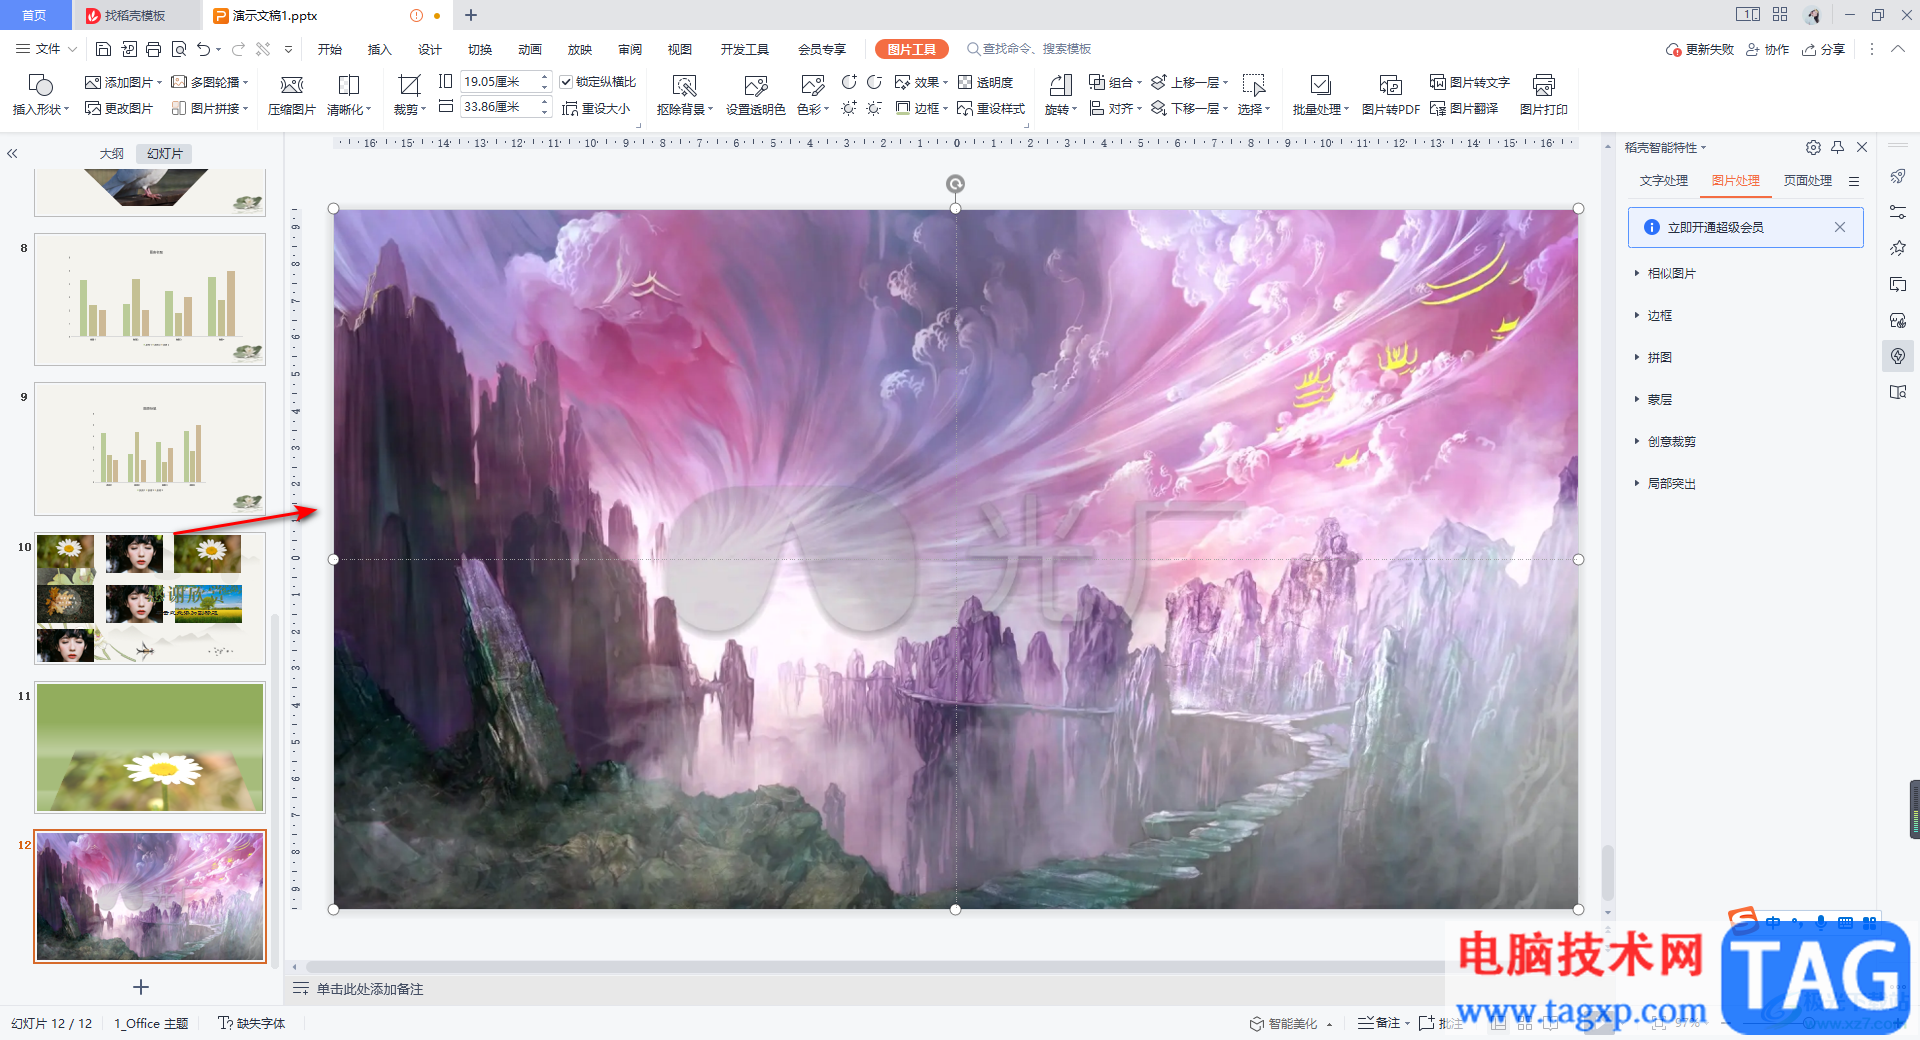This screenshot has height=1040, width=1920.
Task: Click the 压缩图片 (compress picture) icon
Action: coord(292,95)
